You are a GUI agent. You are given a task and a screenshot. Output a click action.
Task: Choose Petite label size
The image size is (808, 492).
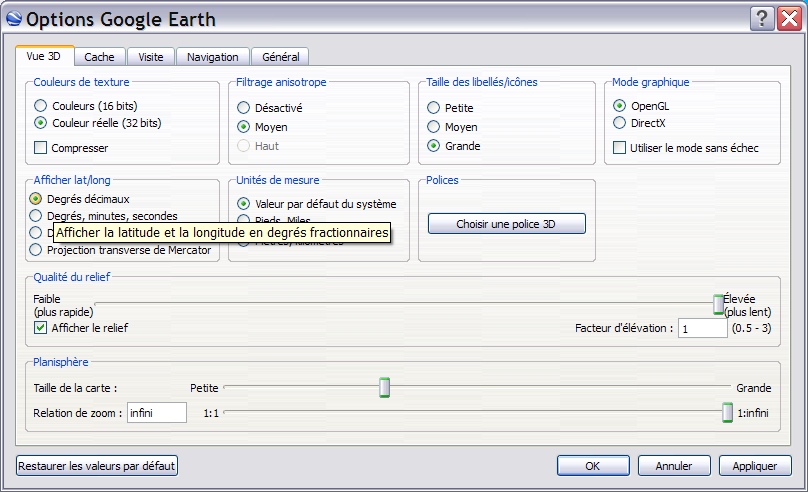450,108
